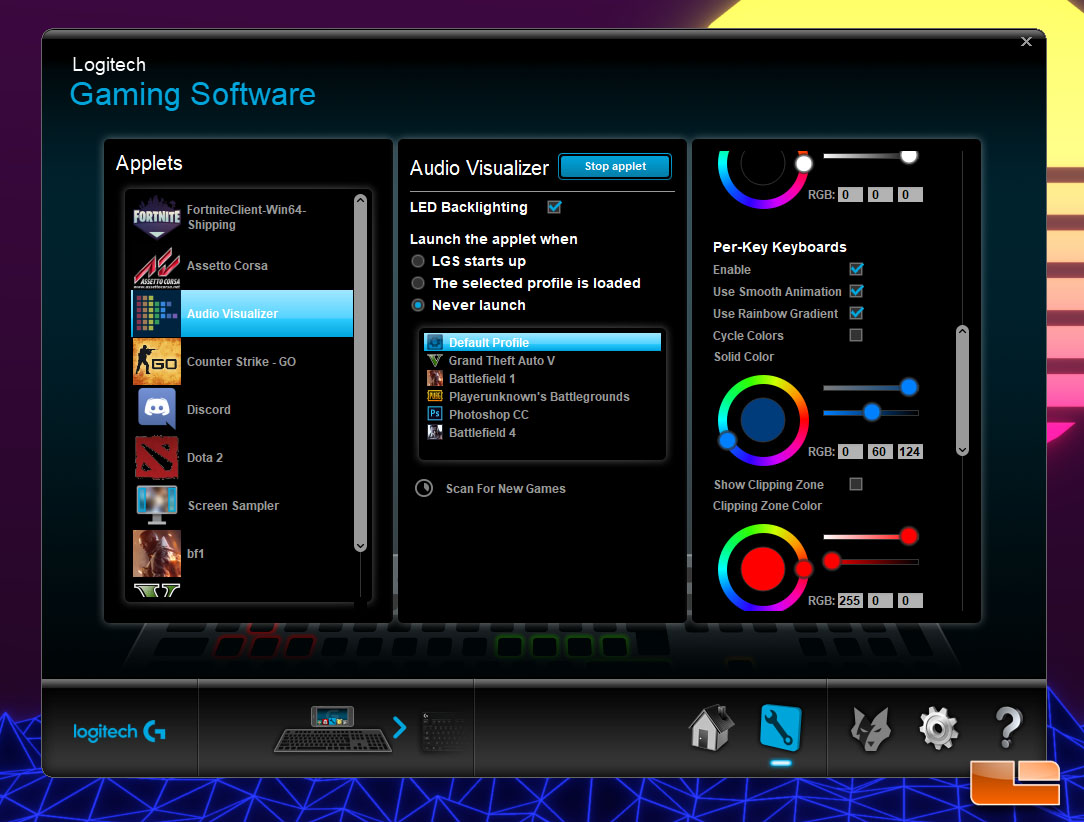Image resolution: width=1084 pixels, height=822 pixels.
Task: Open applet settings with the wrench icon
Action: click(x=781, y=727)
